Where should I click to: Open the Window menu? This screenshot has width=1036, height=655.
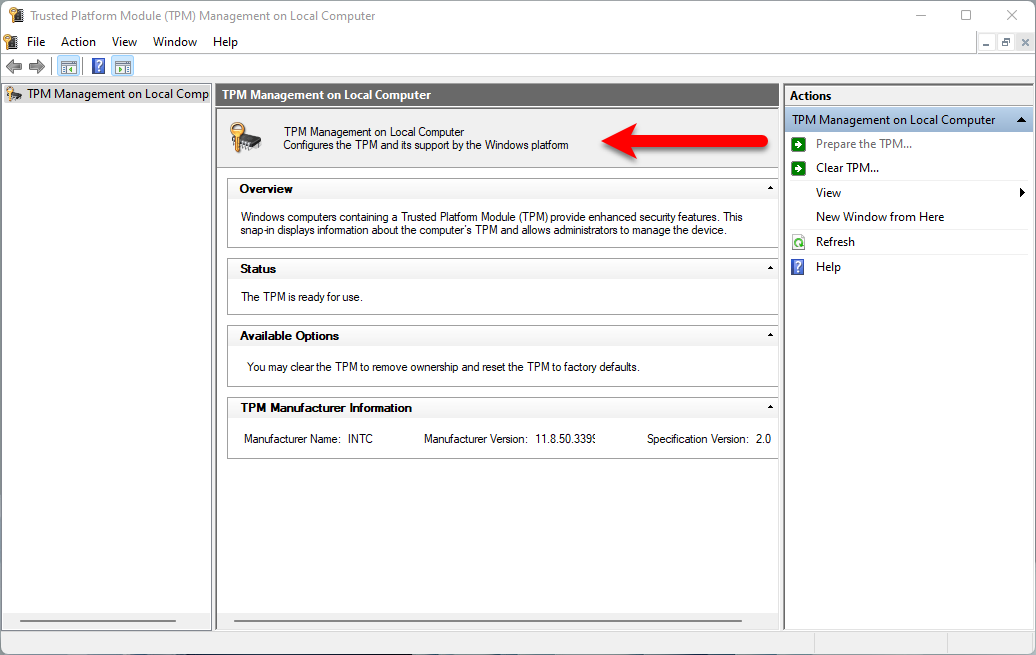pyautogui.click(x=175, y=42)
